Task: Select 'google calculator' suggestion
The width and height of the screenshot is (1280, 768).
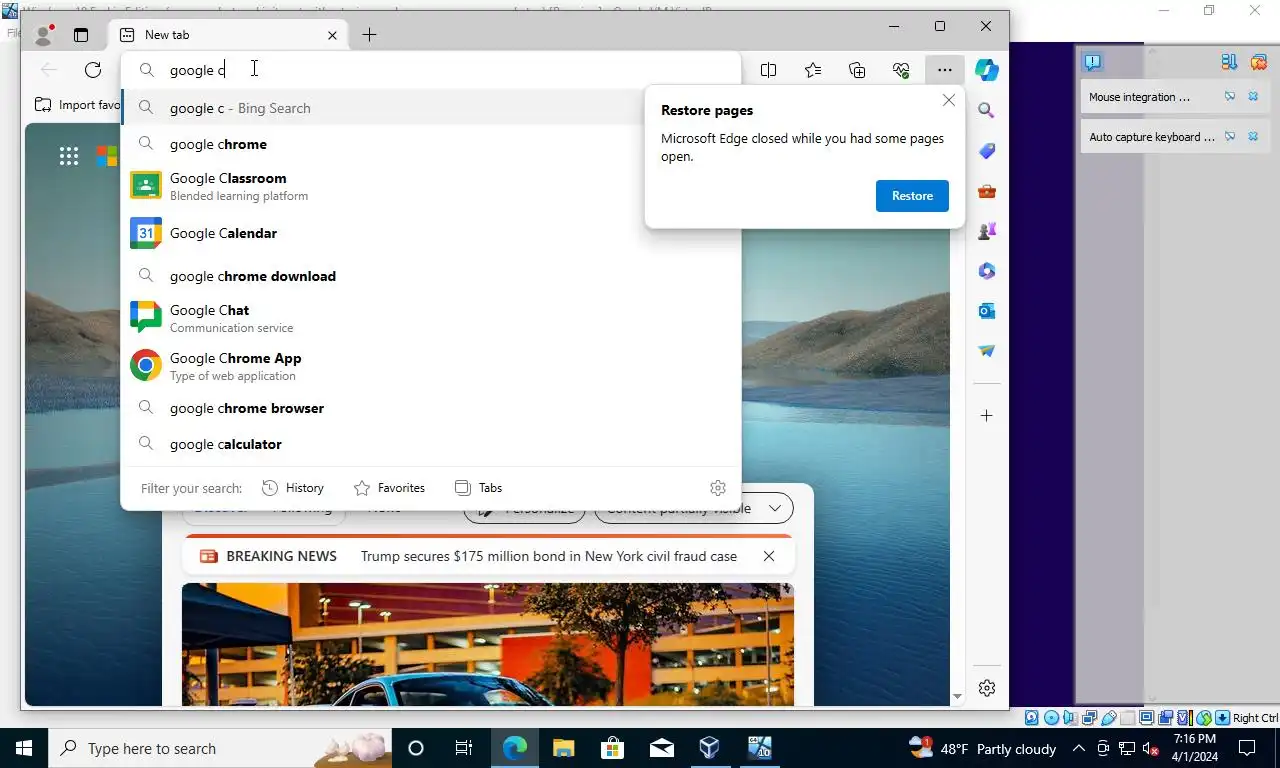Action: coord(431,444)
